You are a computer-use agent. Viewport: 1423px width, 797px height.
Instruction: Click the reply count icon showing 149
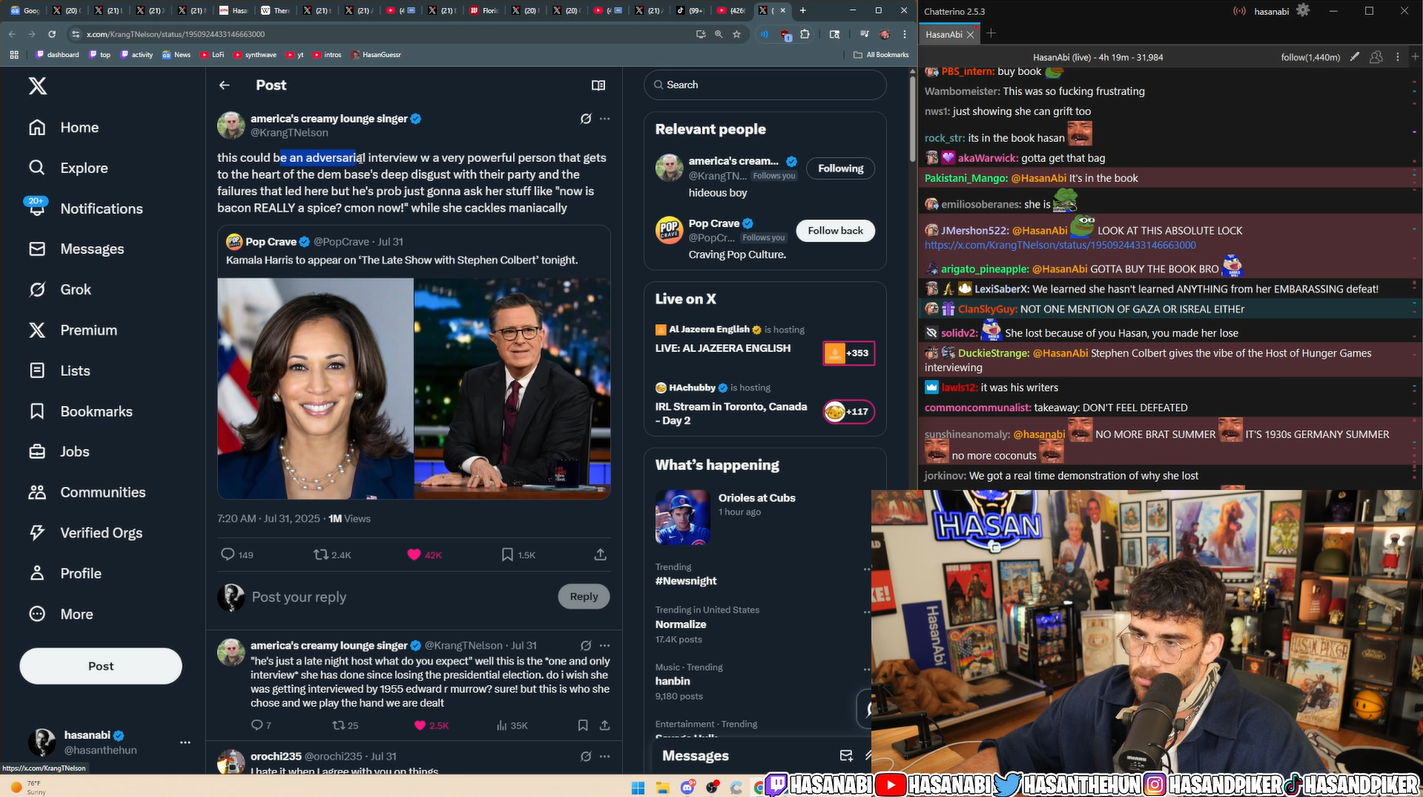227,554
